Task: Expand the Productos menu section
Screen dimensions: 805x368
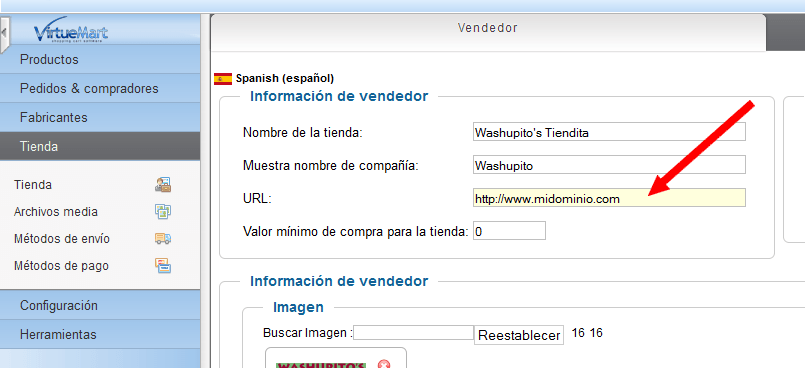Action: [100, 60]
